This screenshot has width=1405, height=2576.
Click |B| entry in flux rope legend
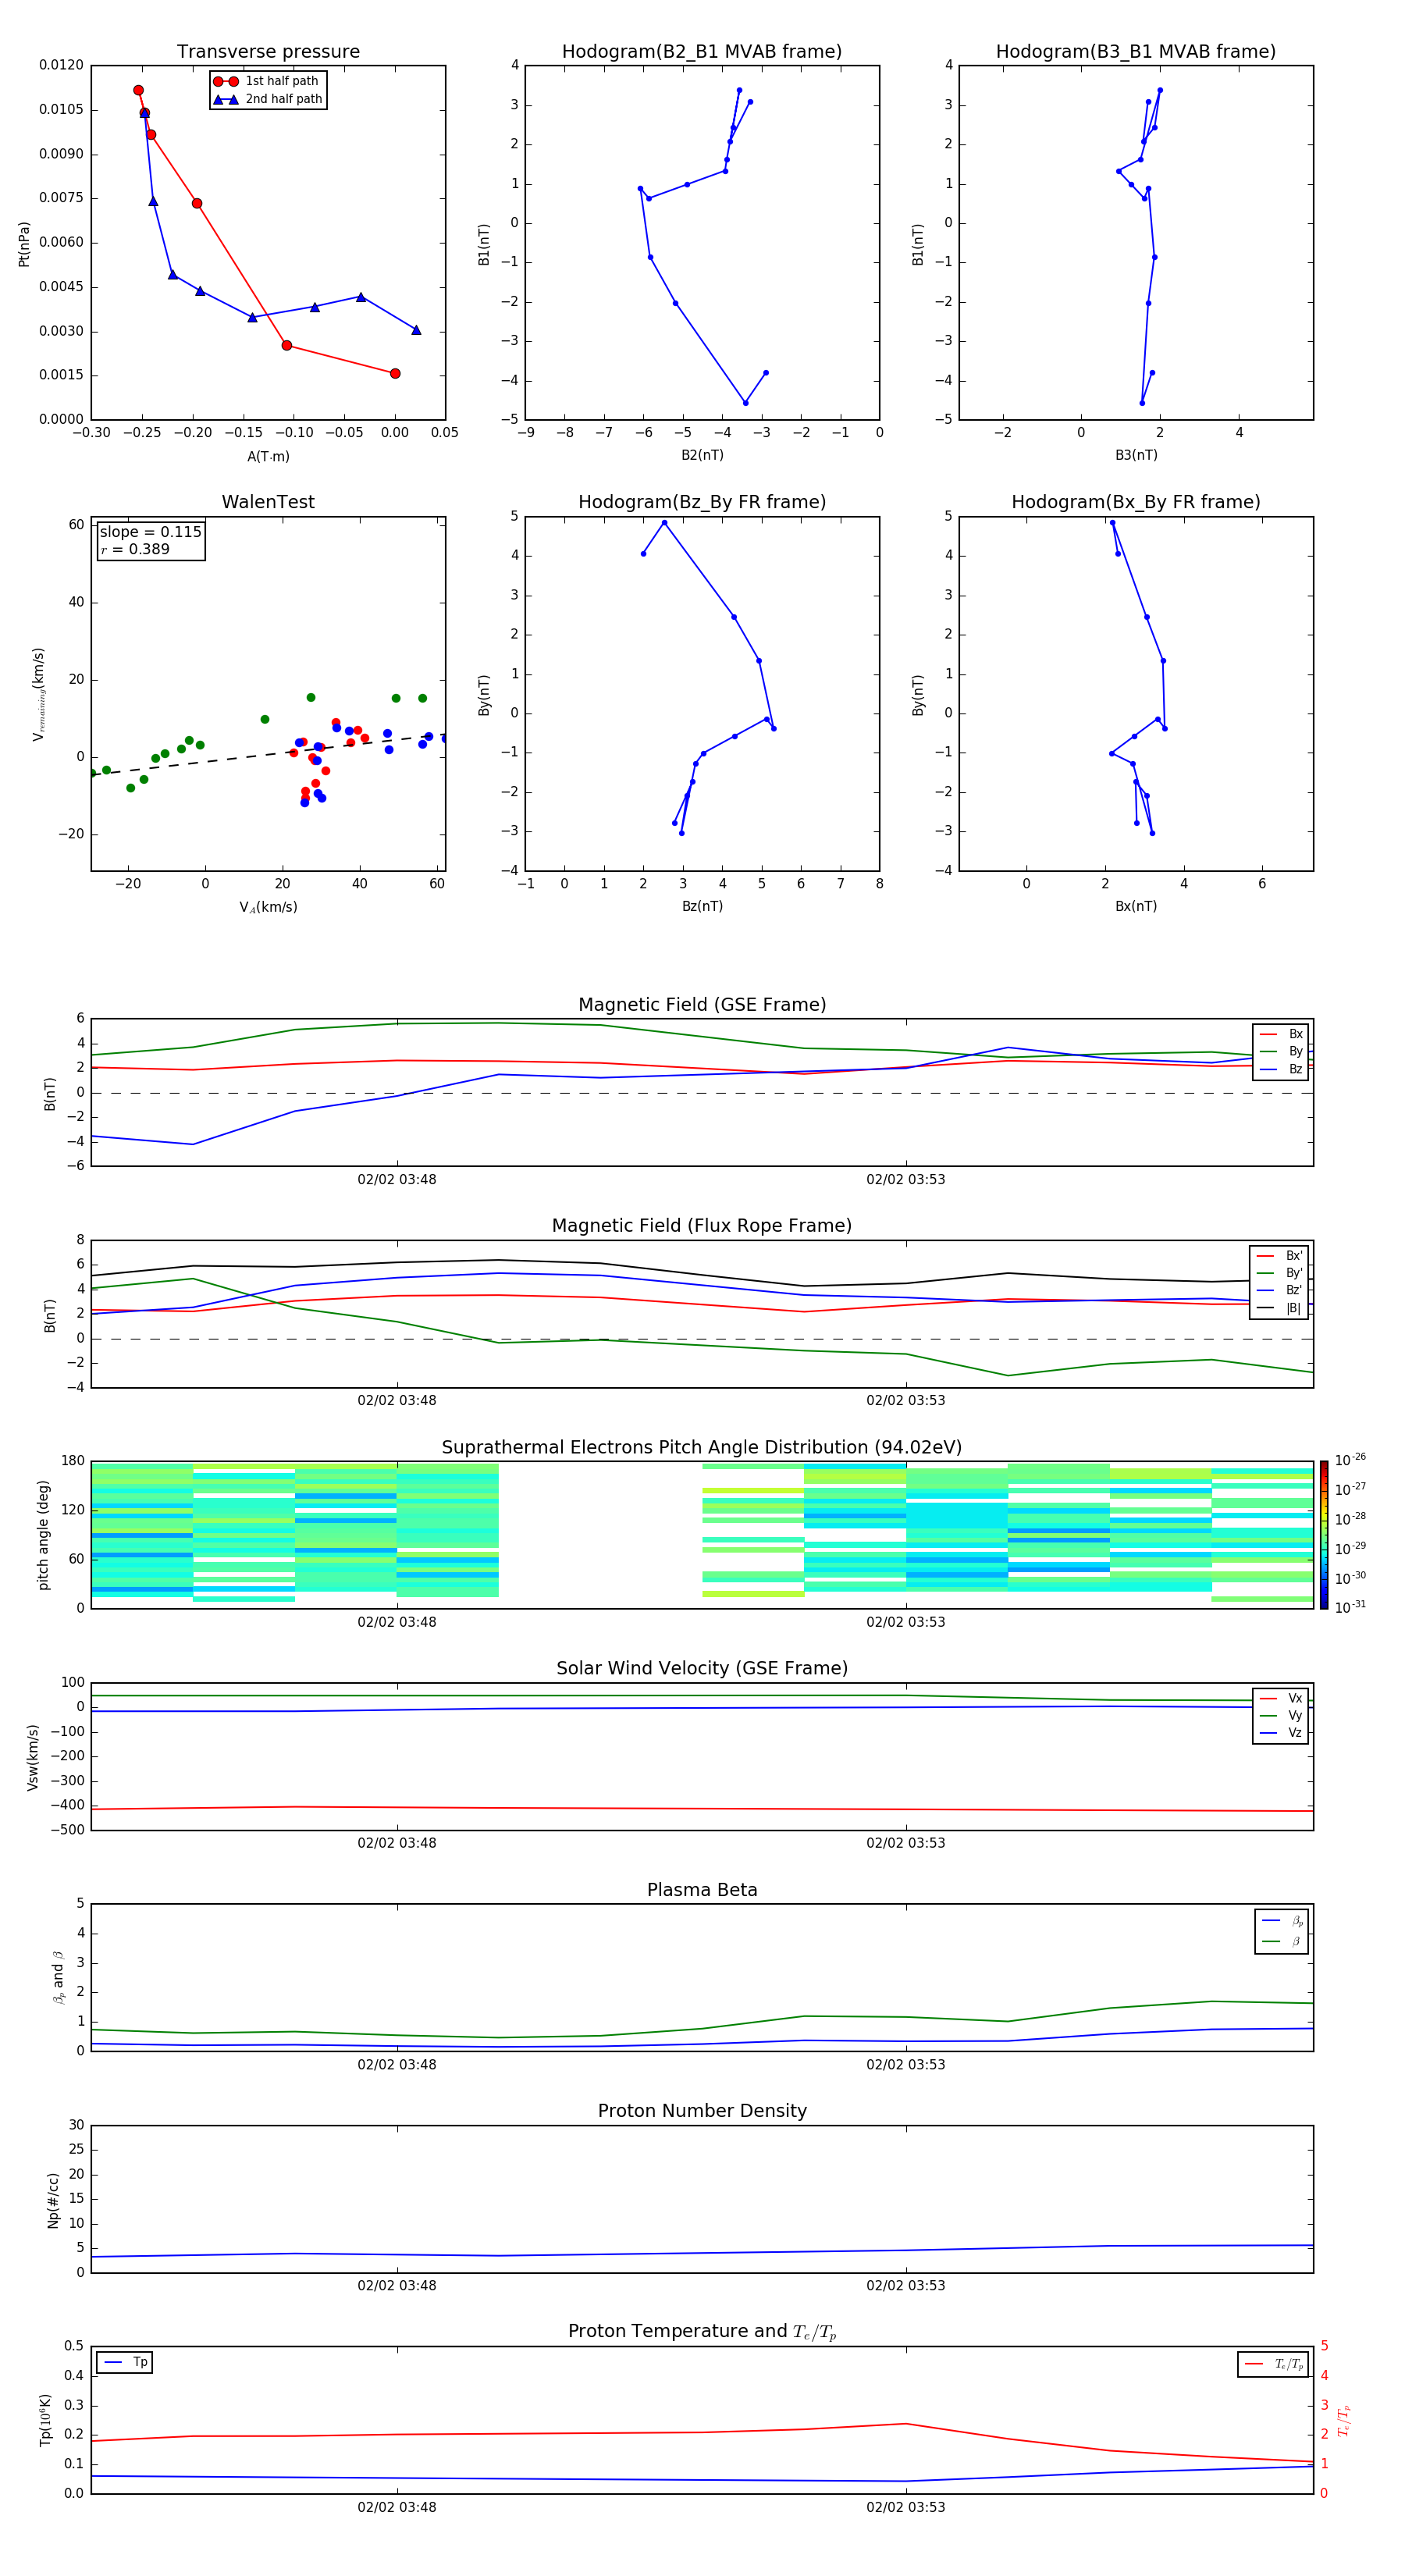(1279, 1308)
